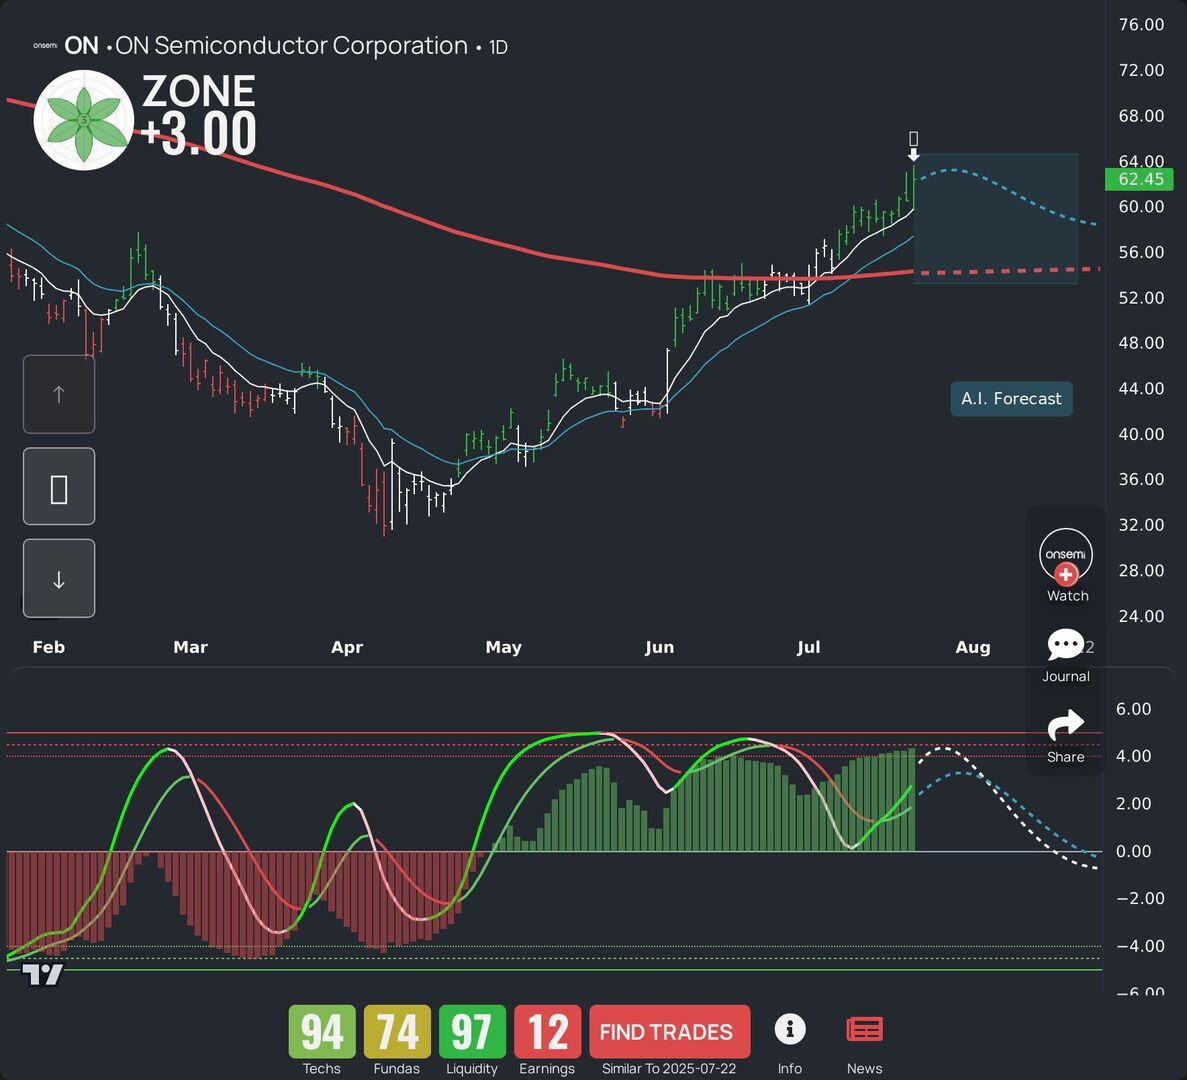Tap the Feb label on time axis

[x=49, y=647]
